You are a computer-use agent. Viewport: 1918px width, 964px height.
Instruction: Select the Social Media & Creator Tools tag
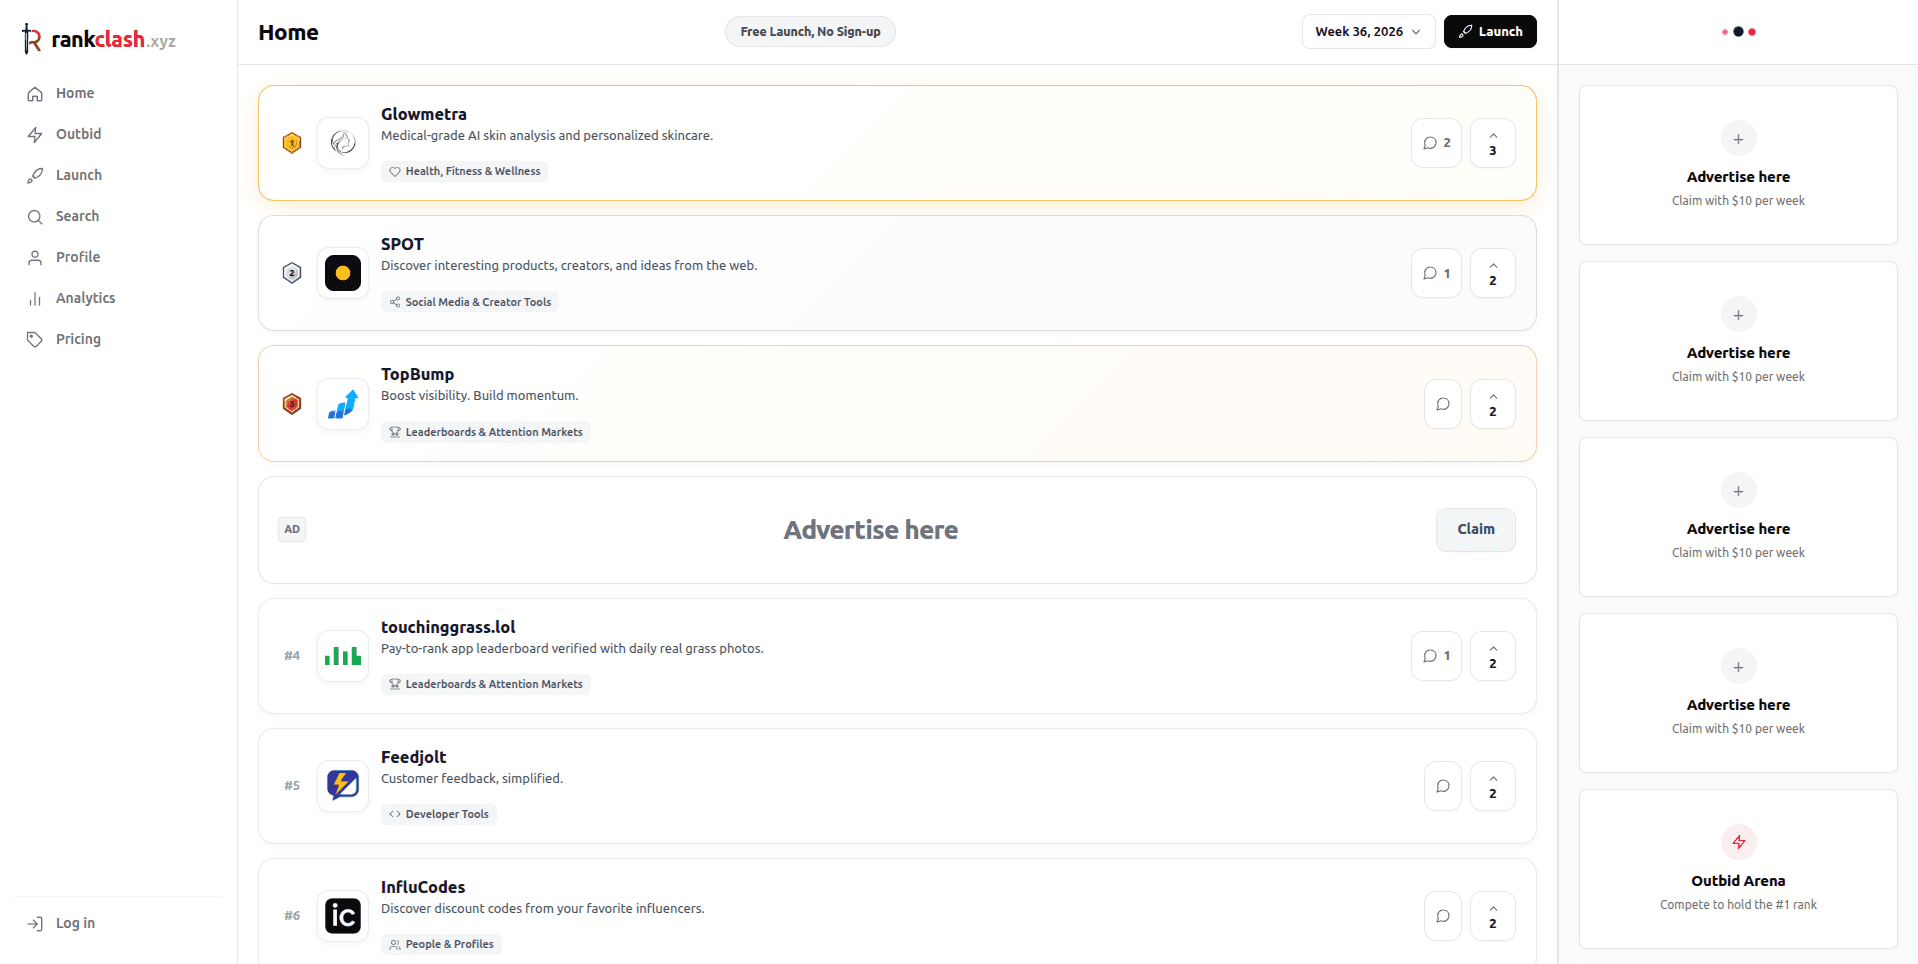[470, 302]
